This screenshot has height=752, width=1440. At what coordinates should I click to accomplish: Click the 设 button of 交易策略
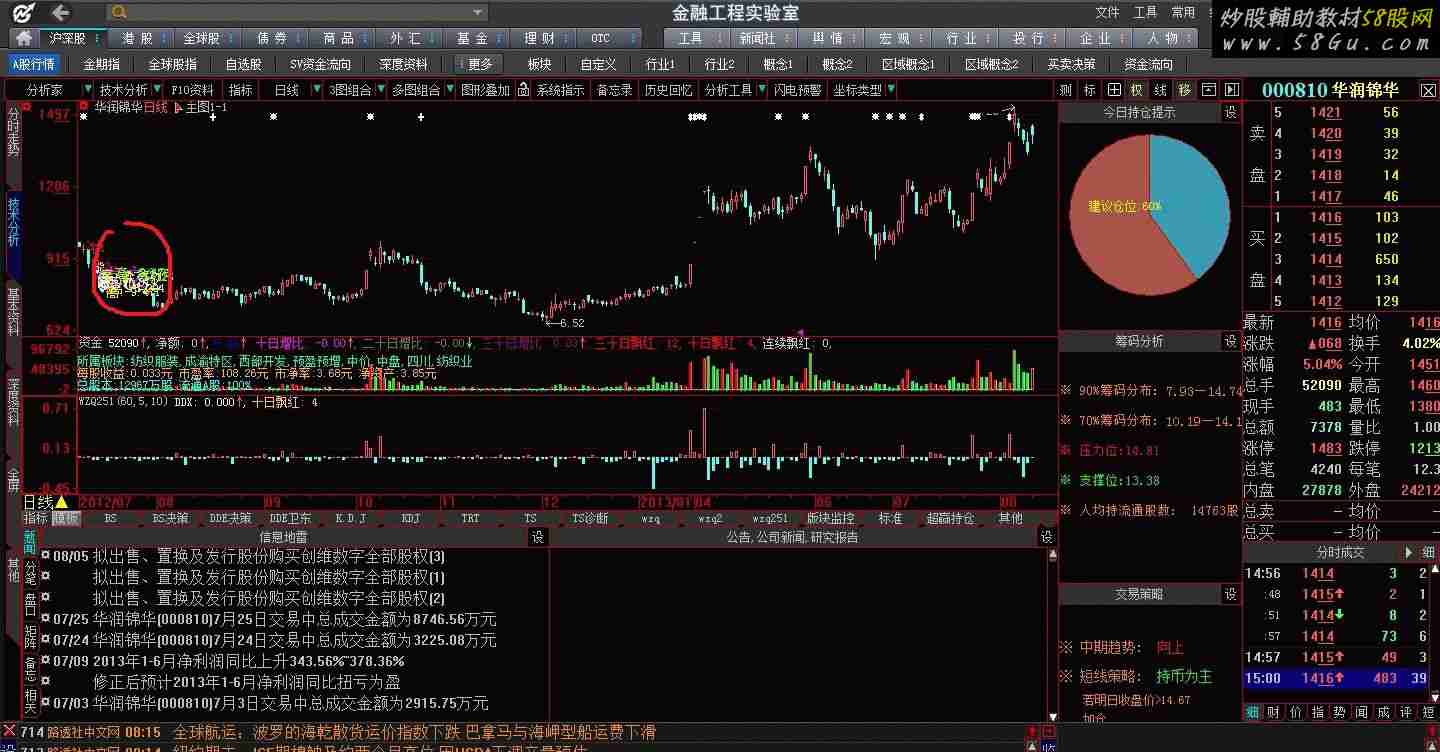pyautogui.click(x=1231, y=594)
